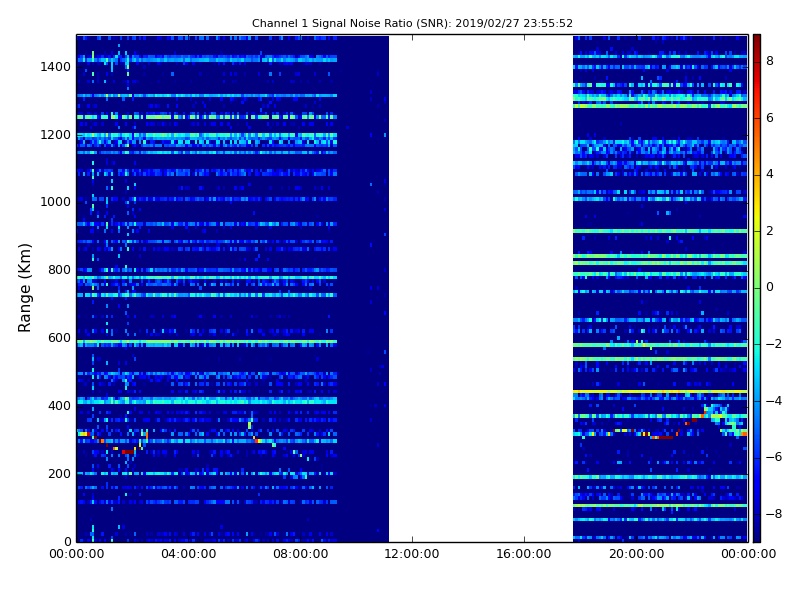Image resolution: width=800 pixels, height=600 pixels.
Task: Click the 1400 range tick label
Action: (56, 67)
